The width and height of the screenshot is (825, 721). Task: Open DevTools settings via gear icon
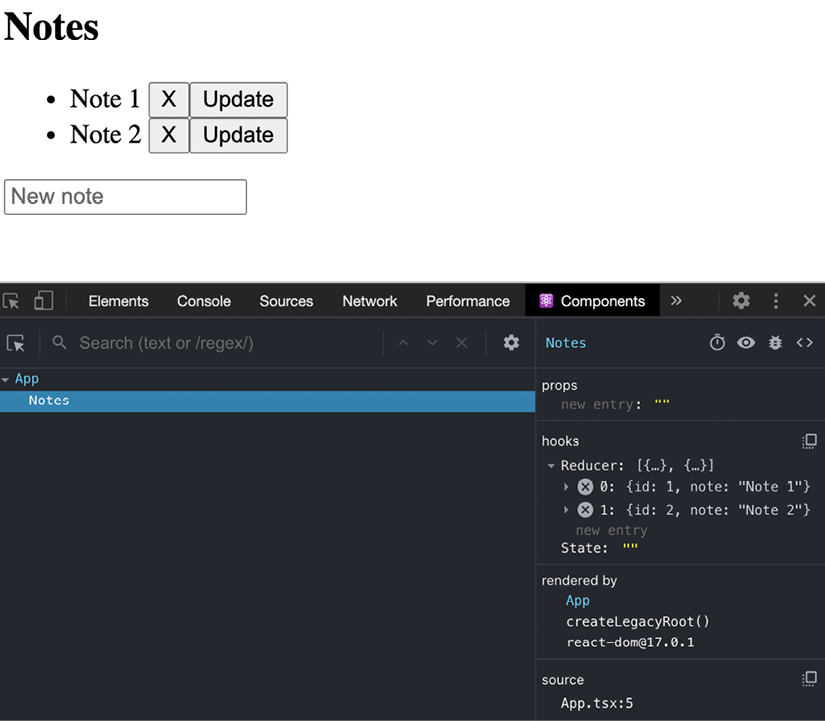pyautogui.click(x=740, y=300)
